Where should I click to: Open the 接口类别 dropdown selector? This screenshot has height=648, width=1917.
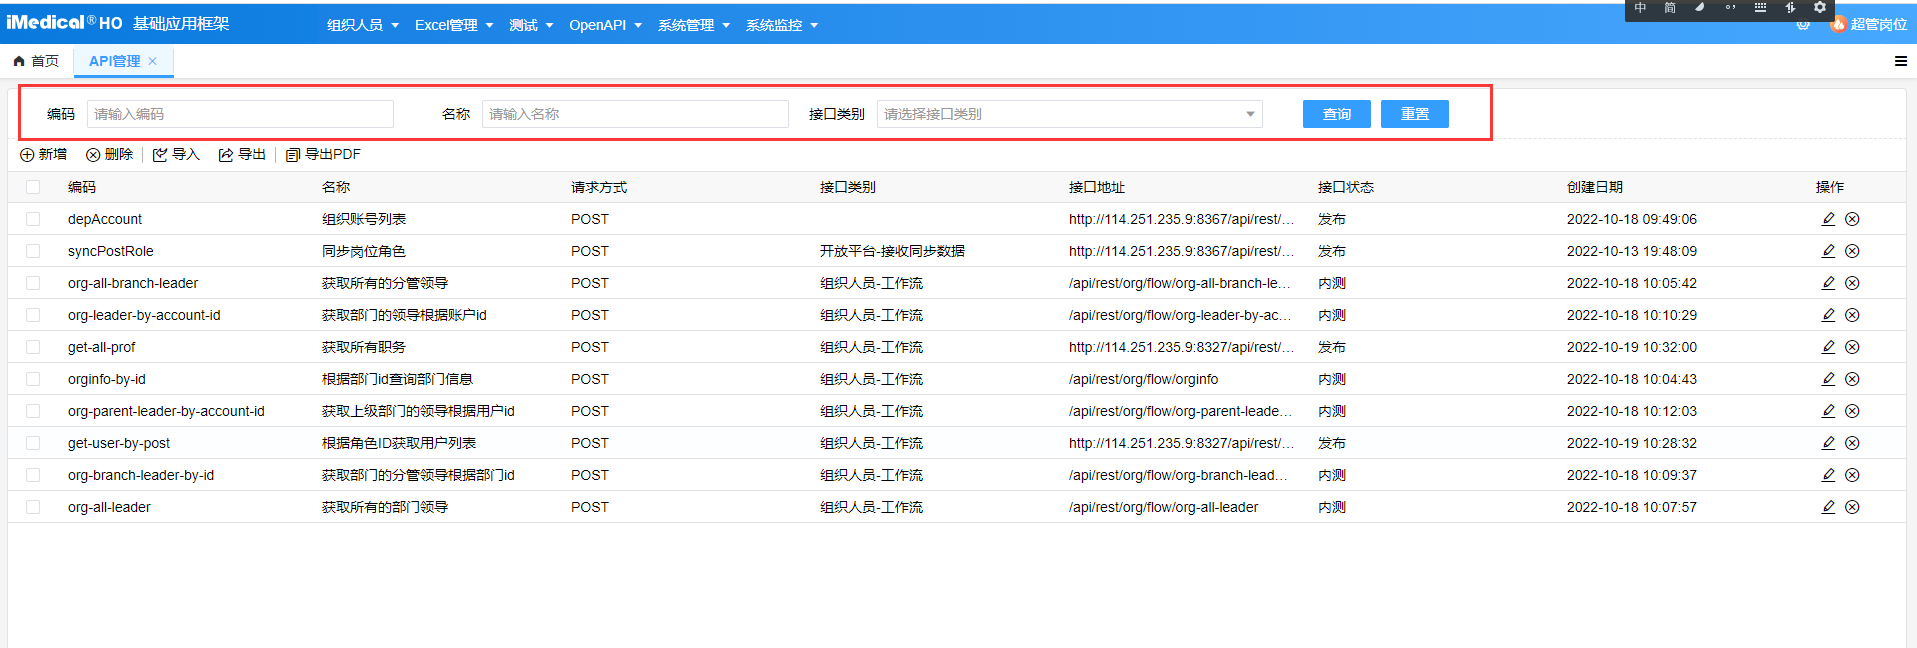click(1068, 114)
